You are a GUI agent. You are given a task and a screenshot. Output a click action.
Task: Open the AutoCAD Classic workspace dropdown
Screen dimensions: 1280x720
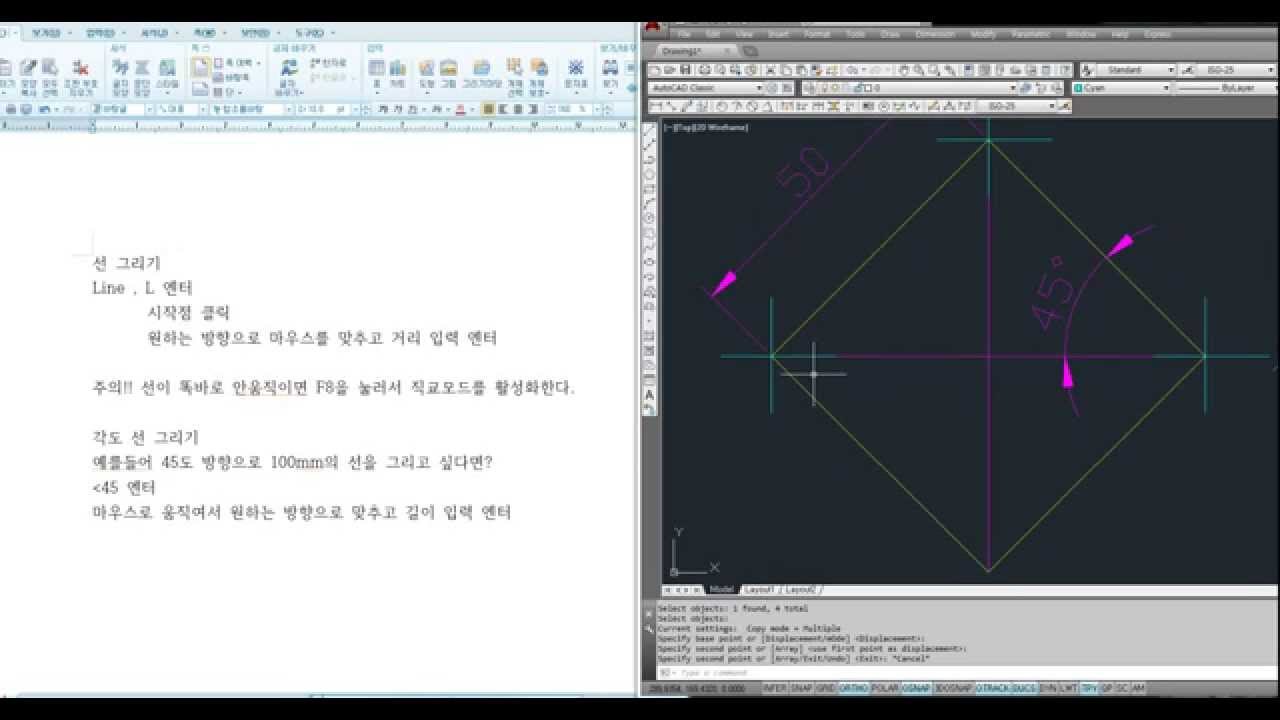coord(705,88)
